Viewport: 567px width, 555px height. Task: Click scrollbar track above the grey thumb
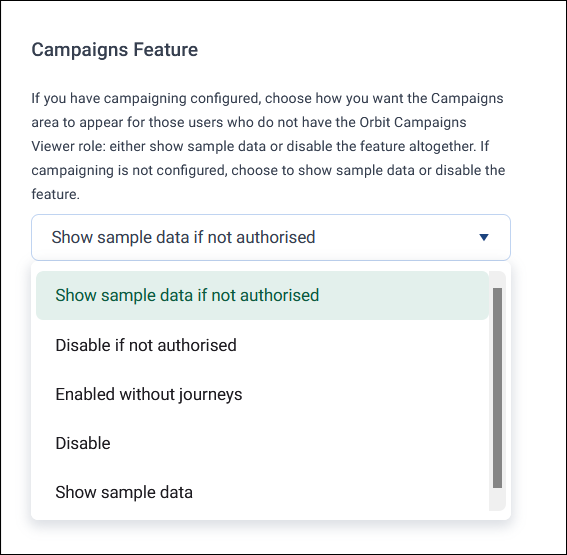[497, 279]
